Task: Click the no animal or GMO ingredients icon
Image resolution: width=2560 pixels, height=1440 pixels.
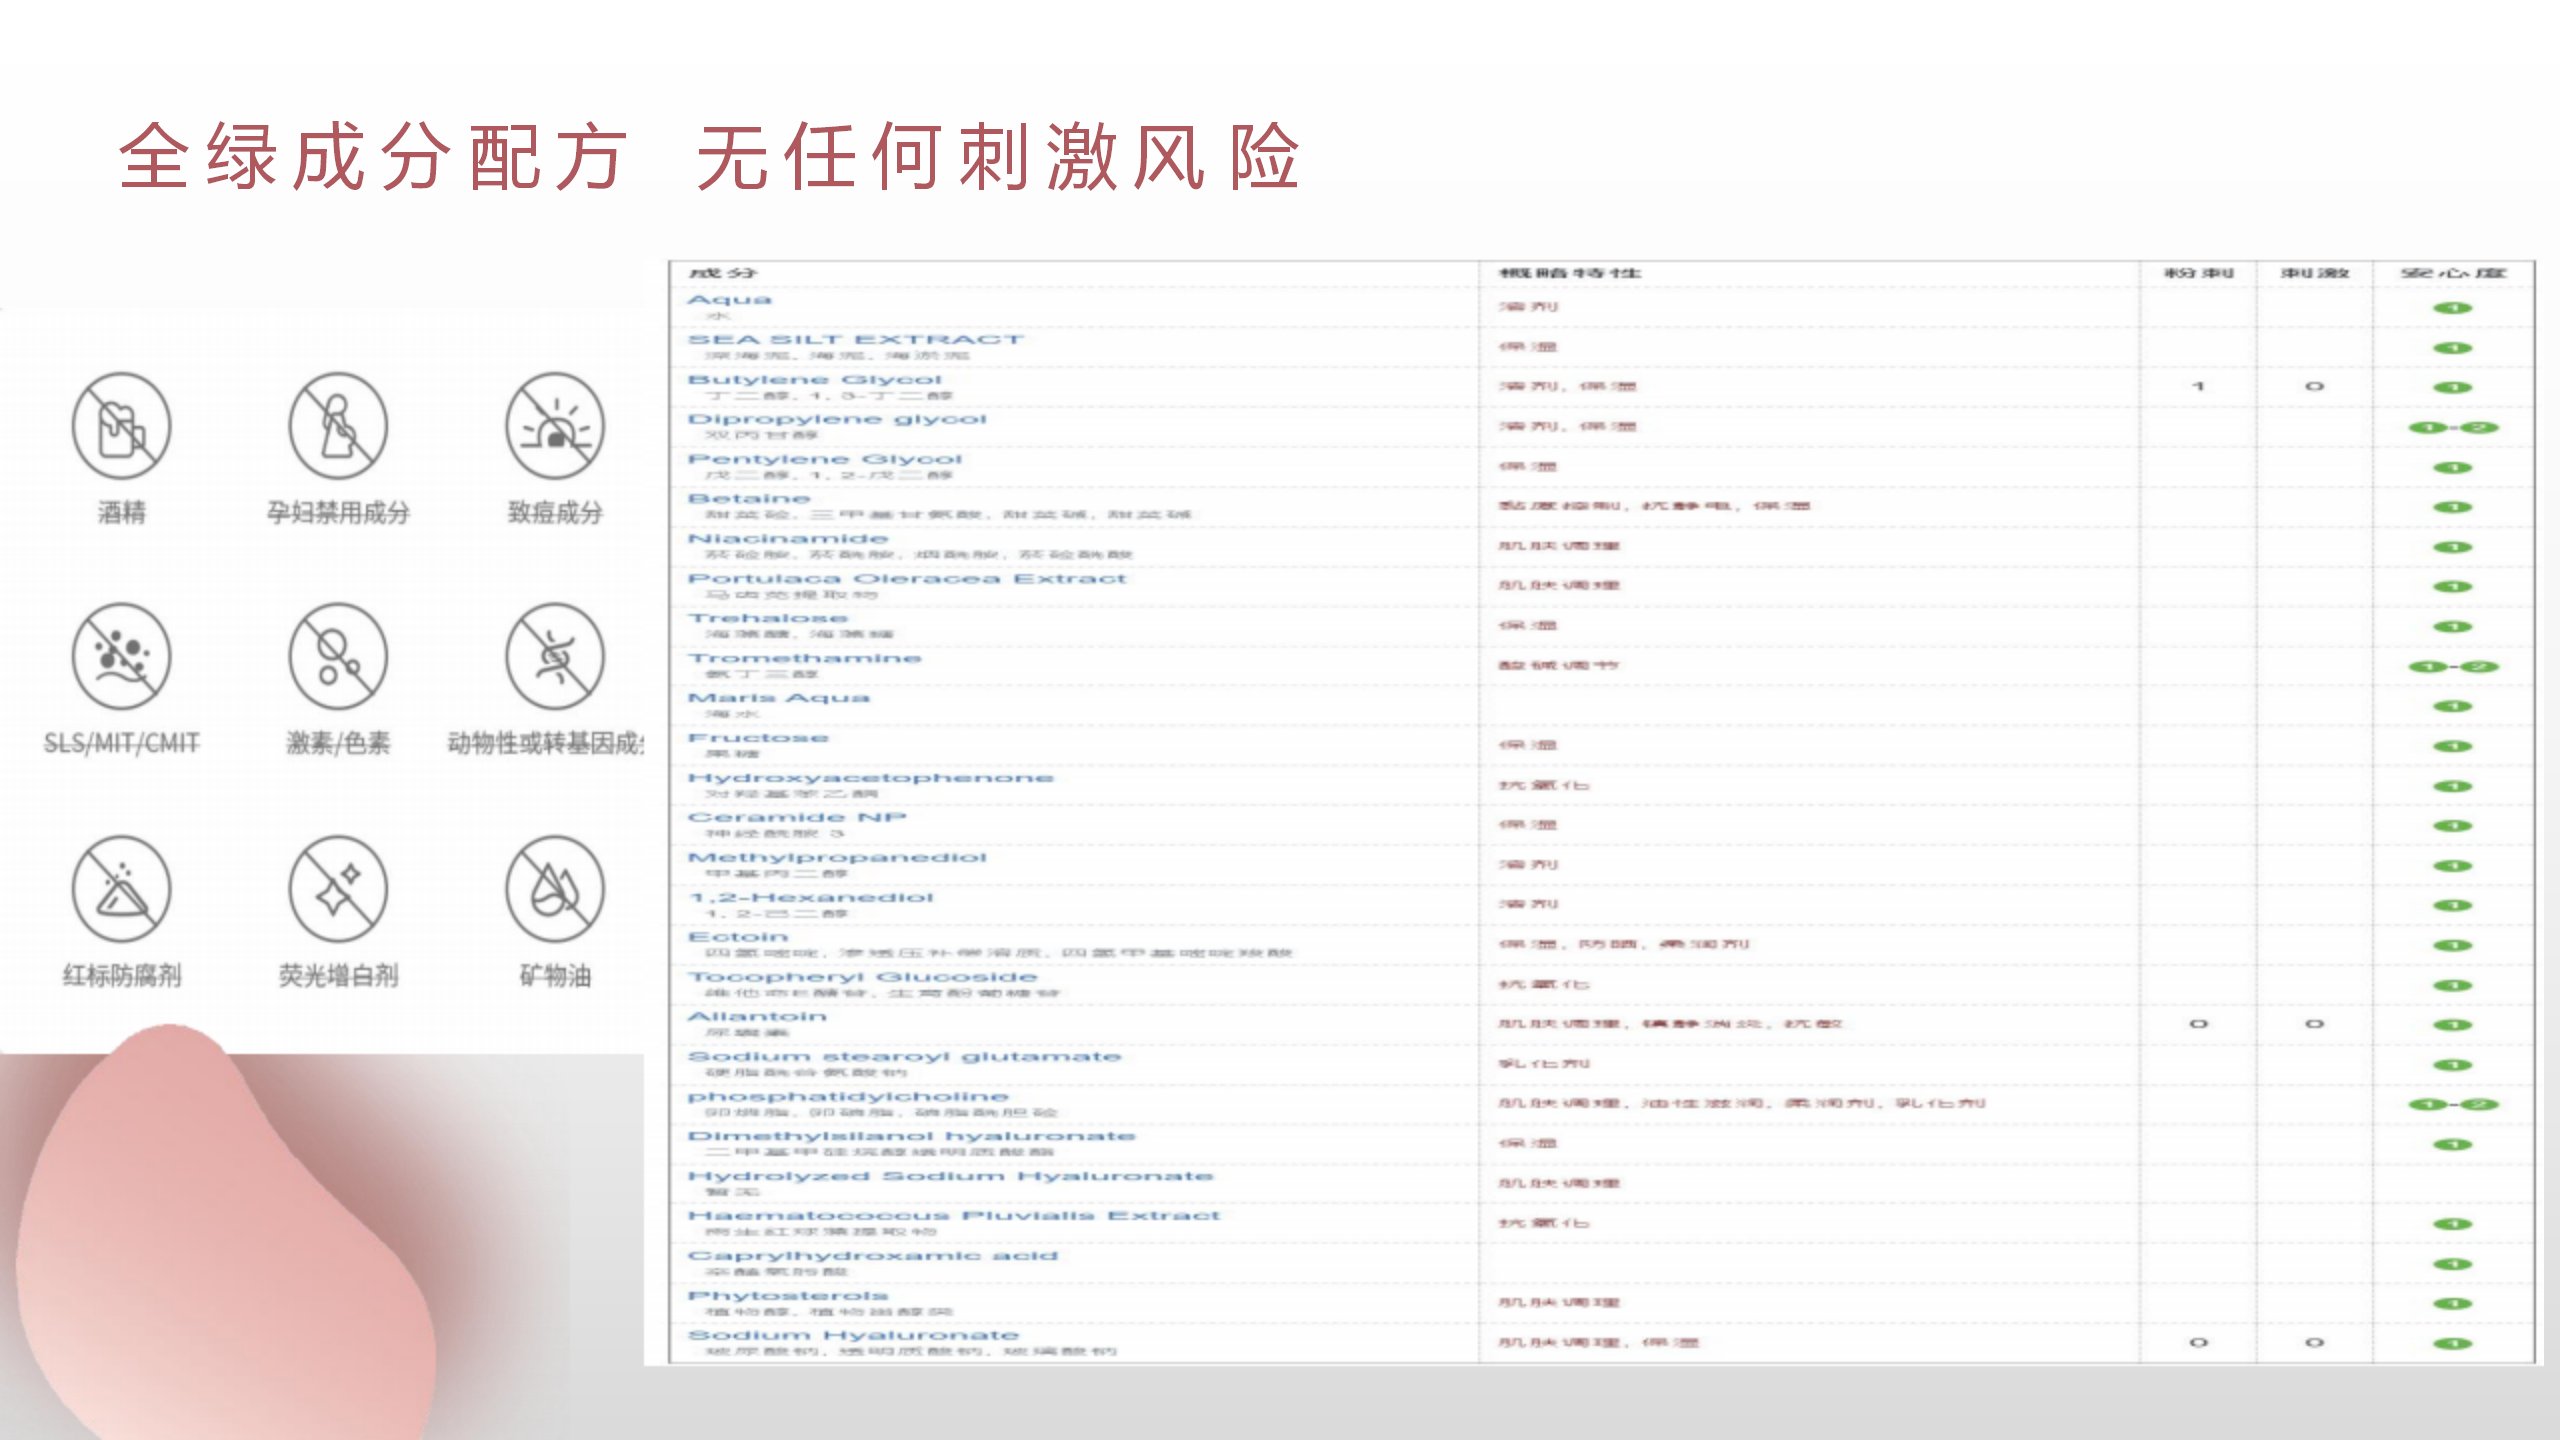Action: pos(555,657)
